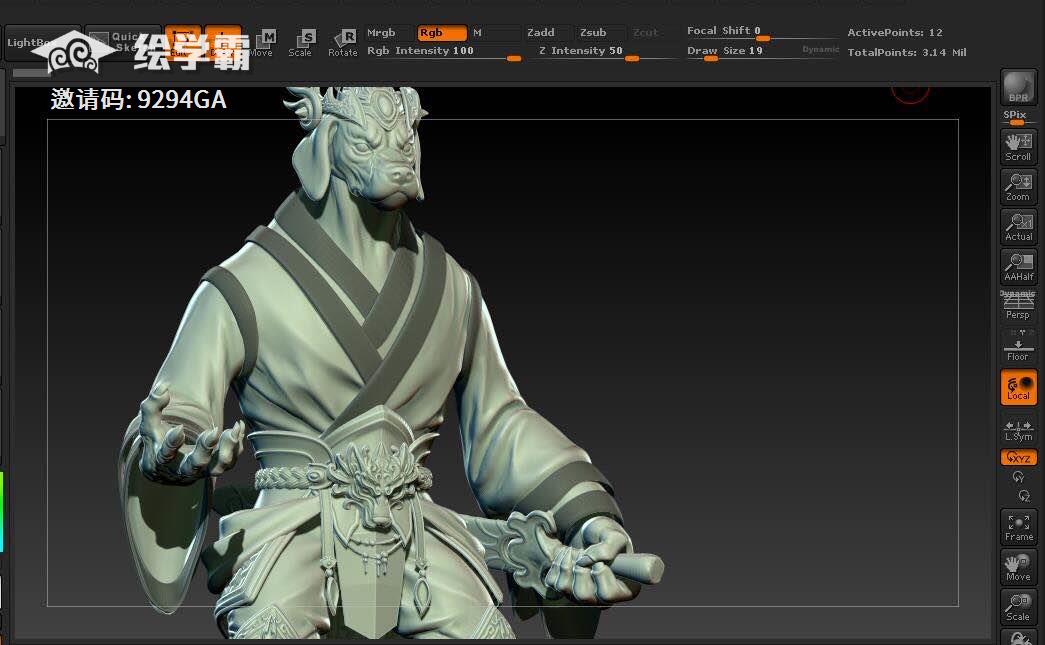Disable Rgb paint mode
This screenshot has height=645, width=1045.
[x=441, y=33]
